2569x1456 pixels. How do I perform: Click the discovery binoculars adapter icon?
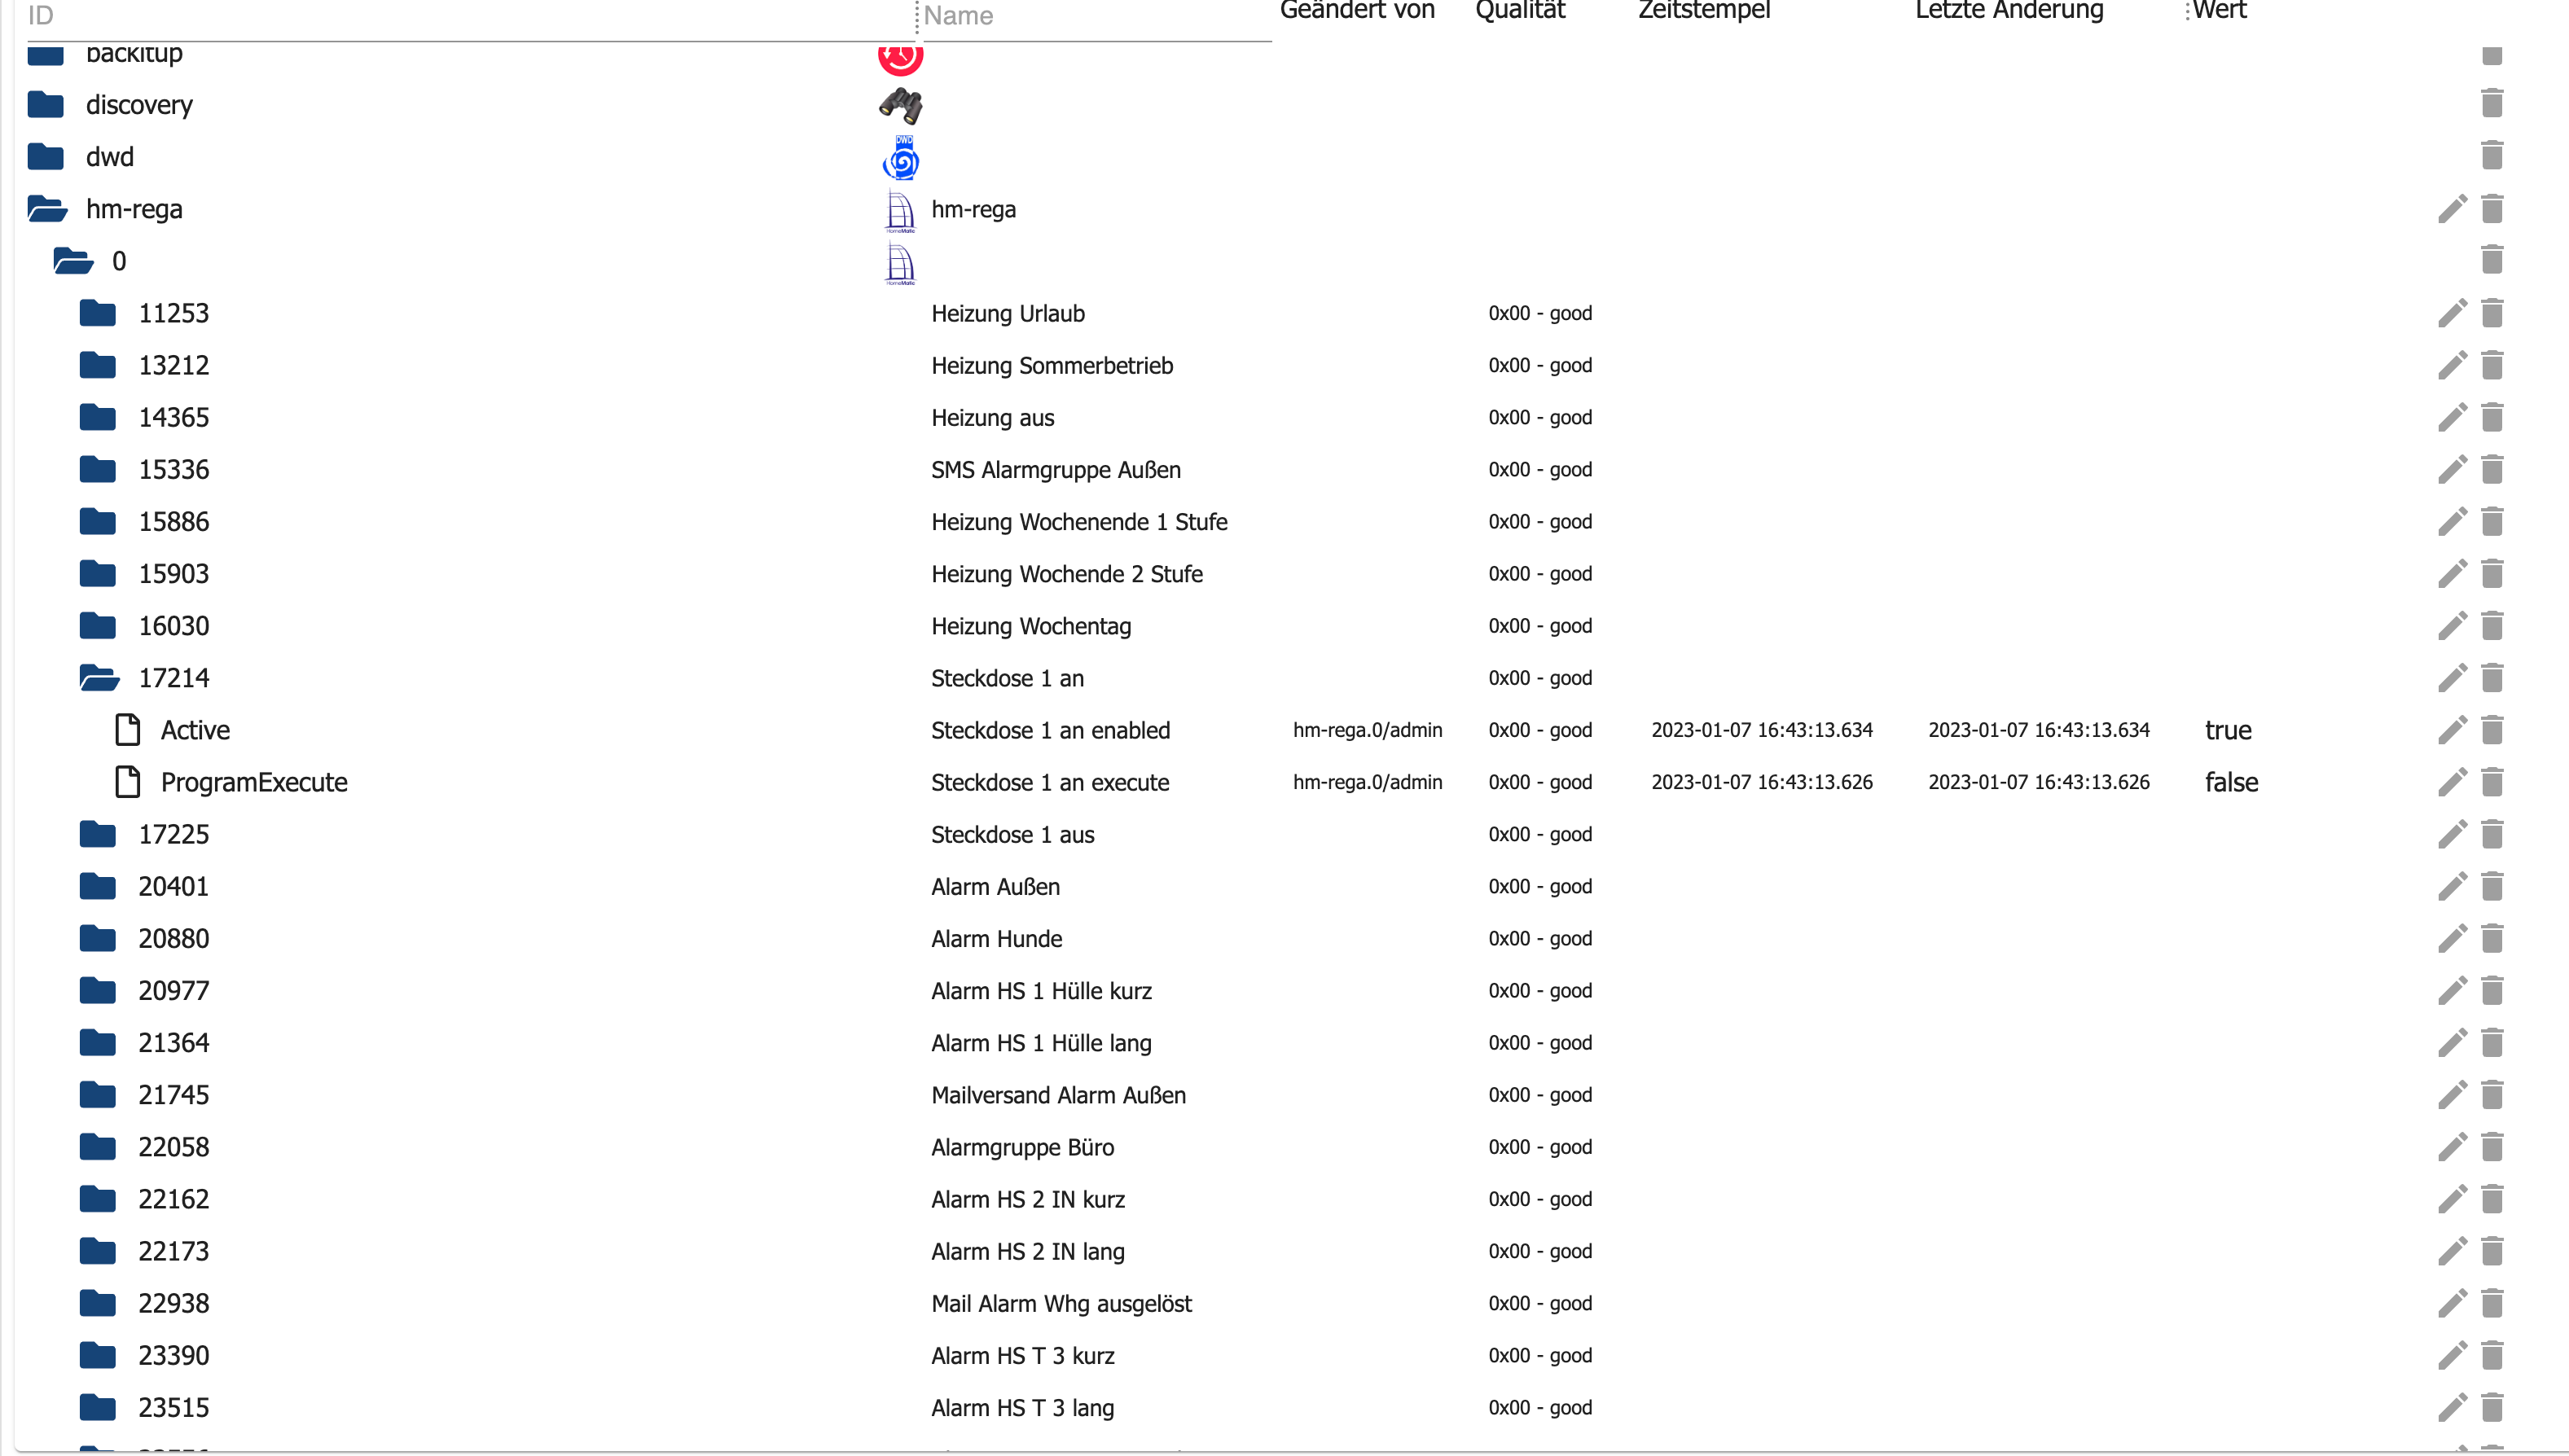pos(900,105)
